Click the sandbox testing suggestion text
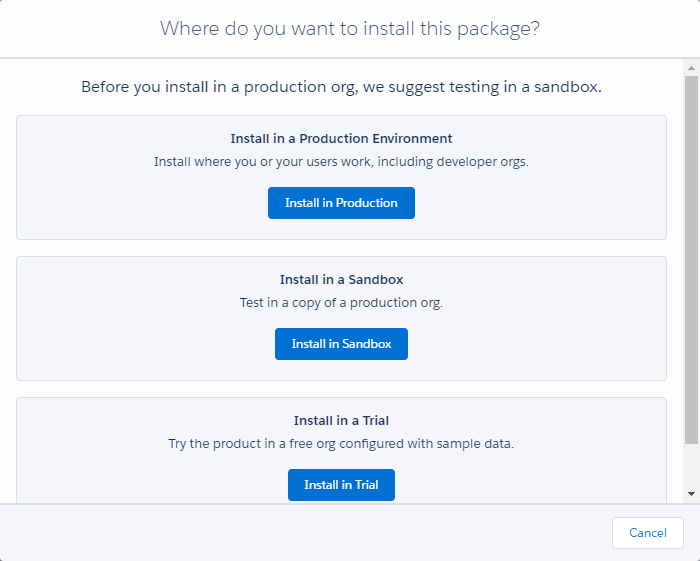 pos(341,87)
